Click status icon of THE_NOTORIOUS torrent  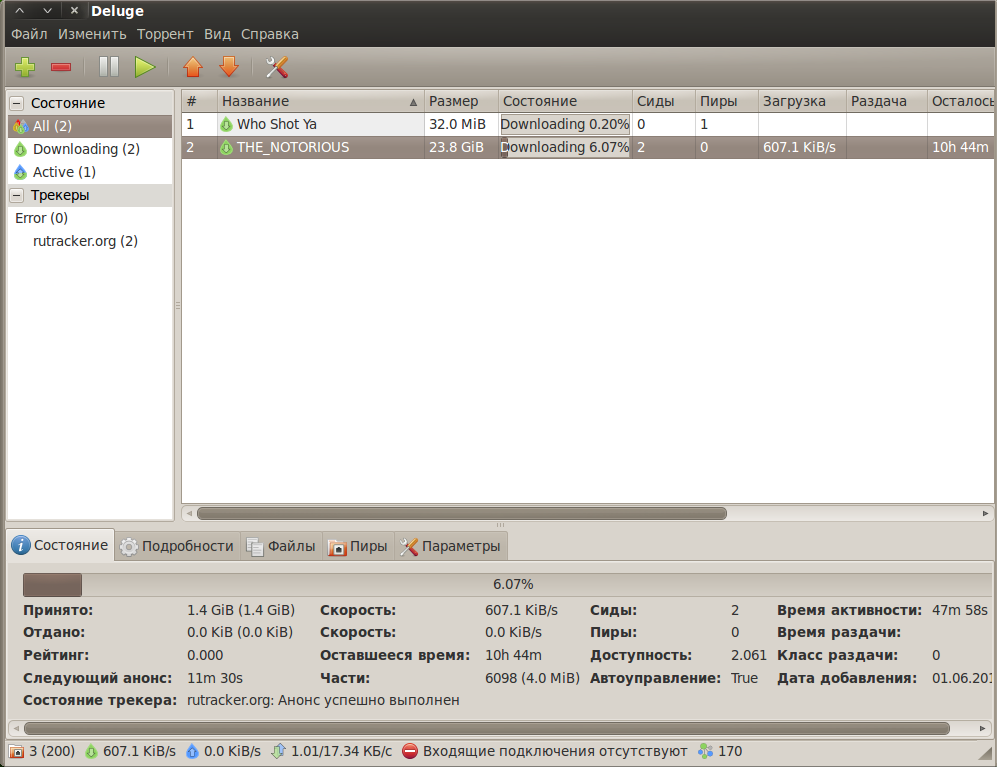(226, 148)
